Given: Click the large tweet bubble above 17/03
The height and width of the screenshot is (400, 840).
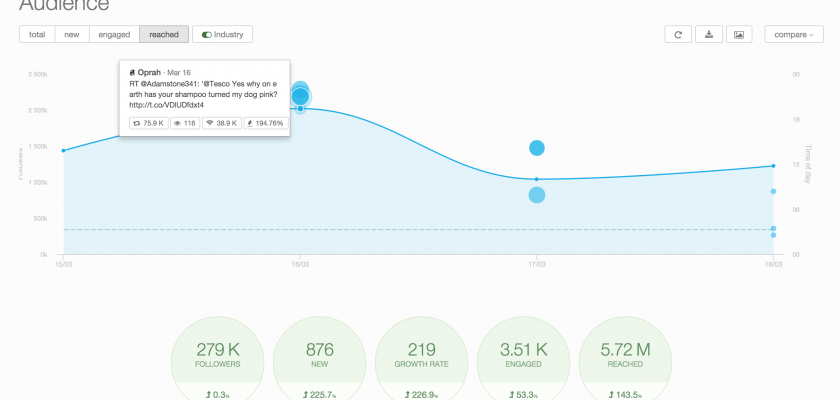Looking at the screenshot, I should coord(537,148).
